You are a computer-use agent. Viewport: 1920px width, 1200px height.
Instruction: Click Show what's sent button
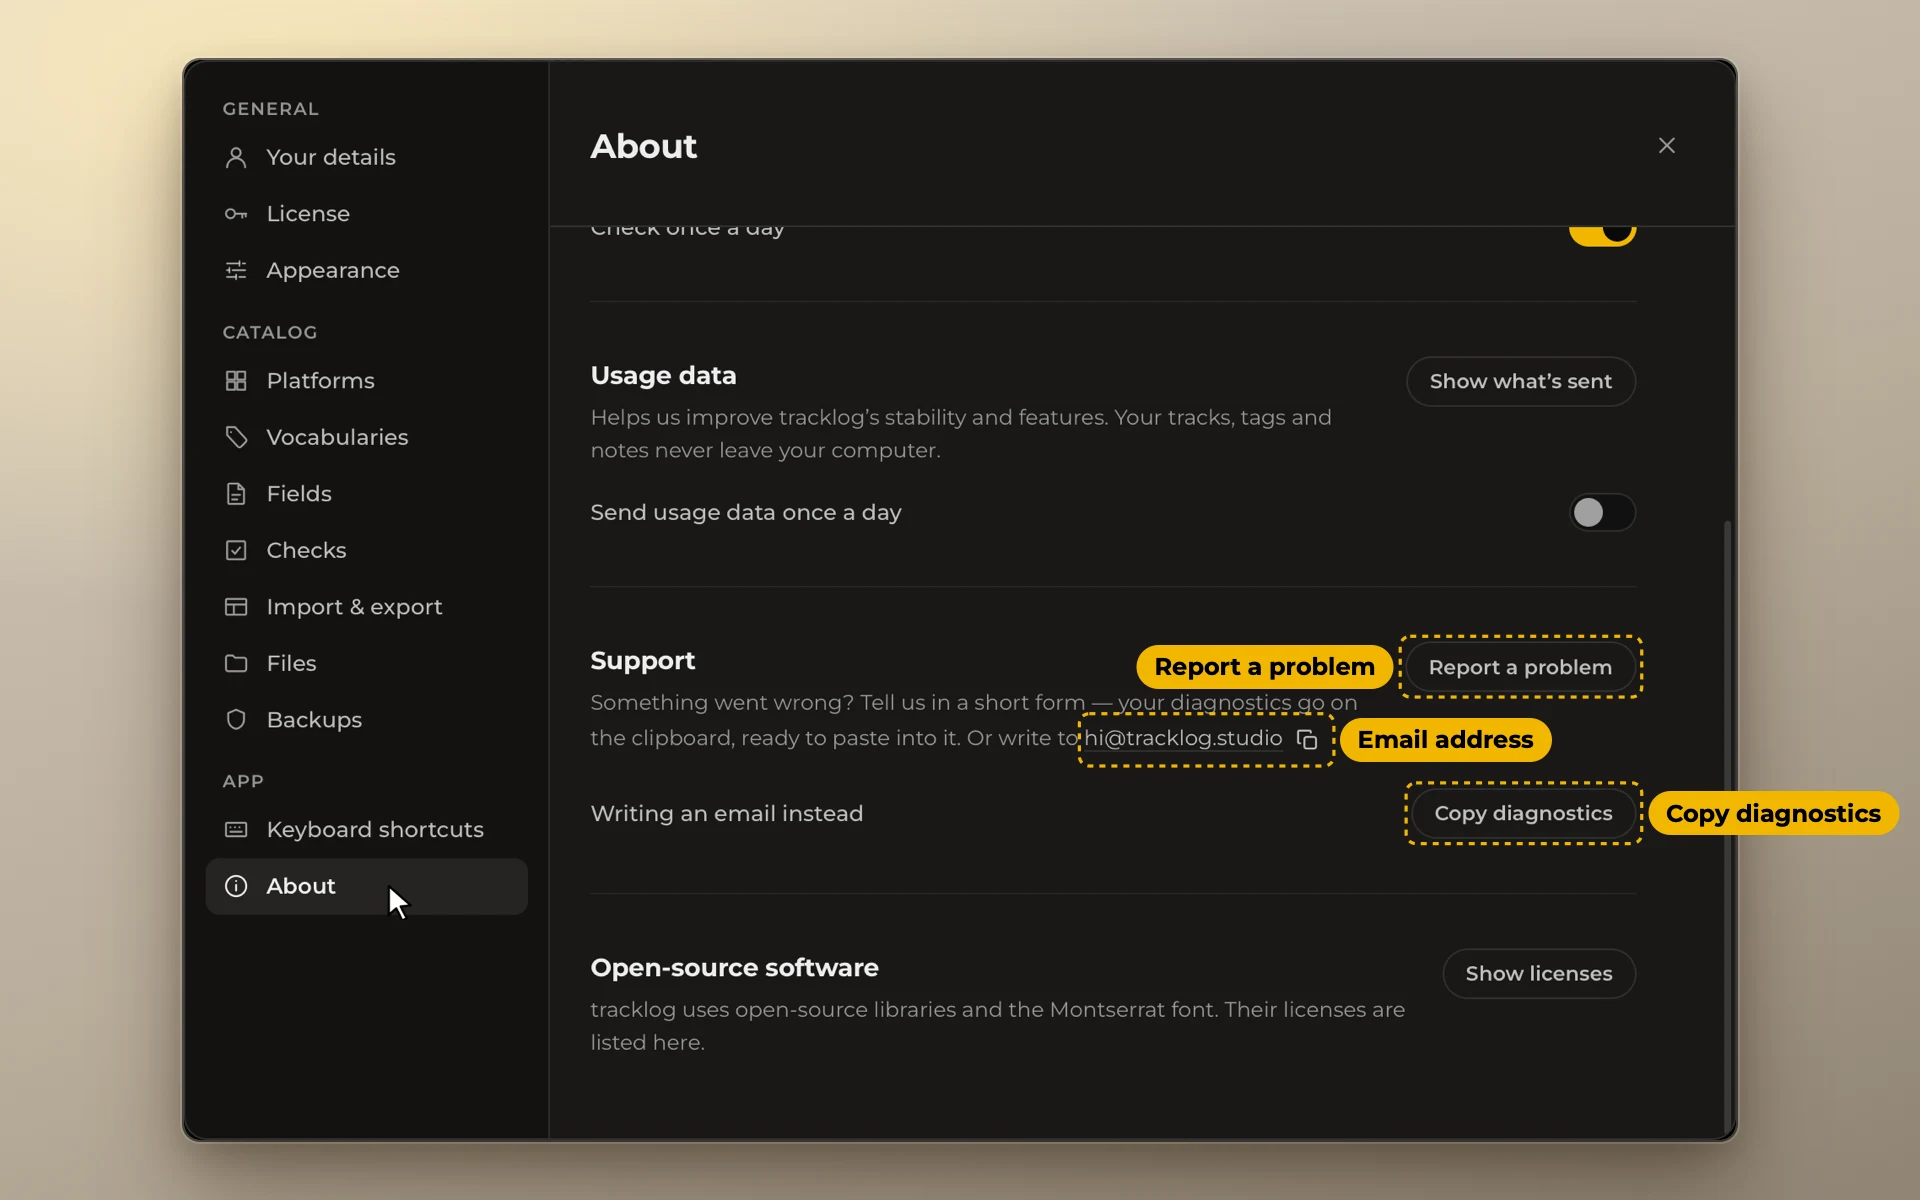(x=1520, y=381)
